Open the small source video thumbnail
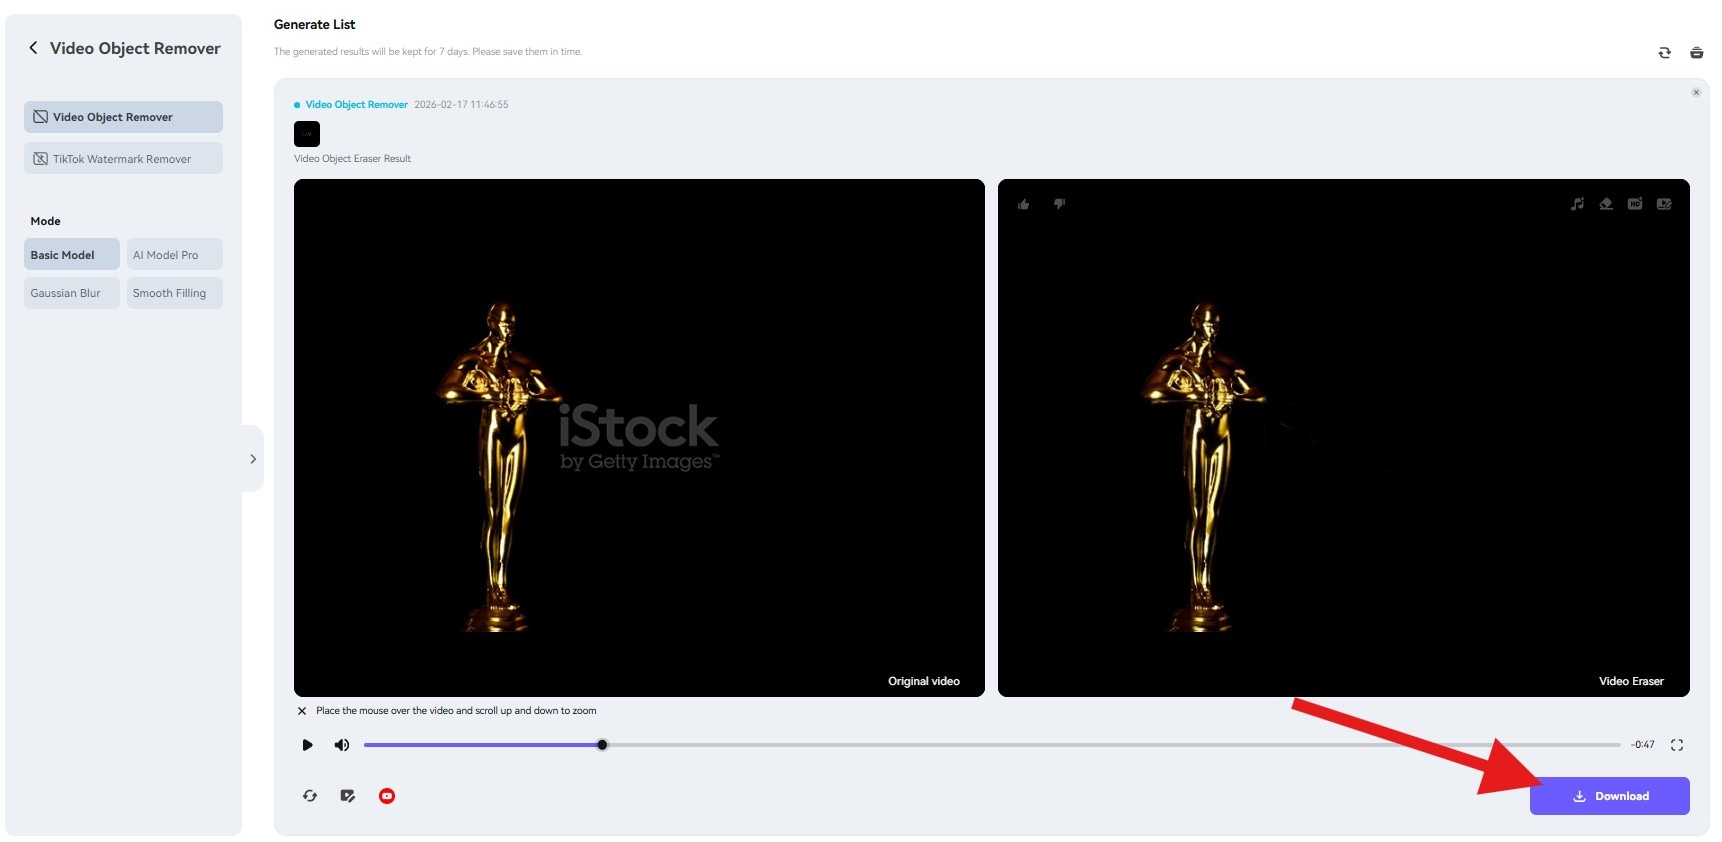The height and width of the screenshot is (842, 1722). point(307,134)
